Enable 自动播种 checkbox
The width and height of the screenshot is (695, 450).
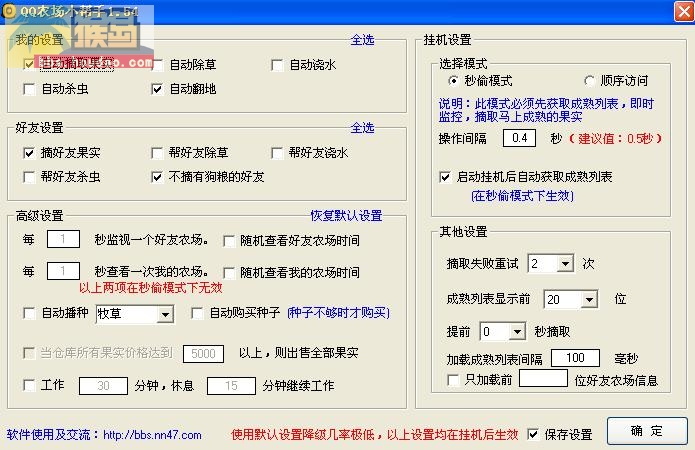29,313
